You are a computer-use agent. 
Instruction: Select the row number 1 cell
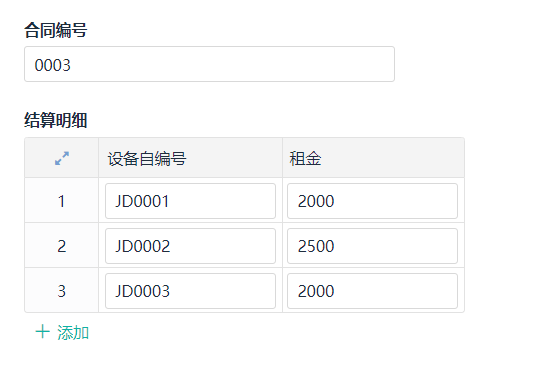(62, 201)
